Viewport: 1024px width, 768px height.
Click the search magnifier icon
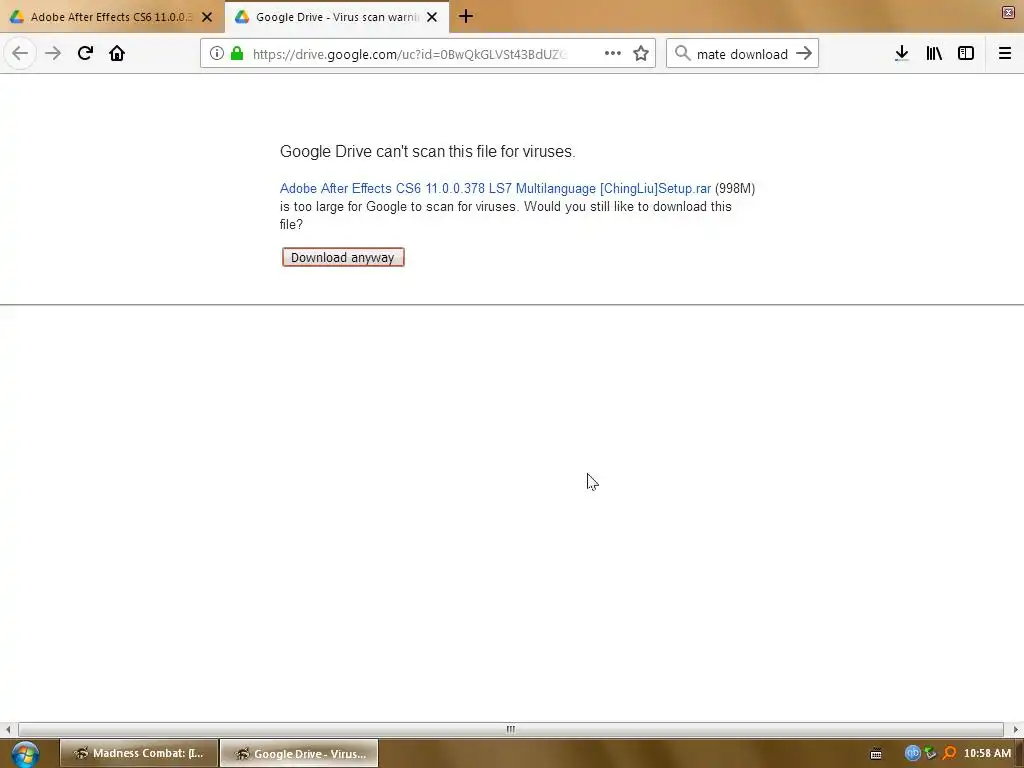(682, 54)
